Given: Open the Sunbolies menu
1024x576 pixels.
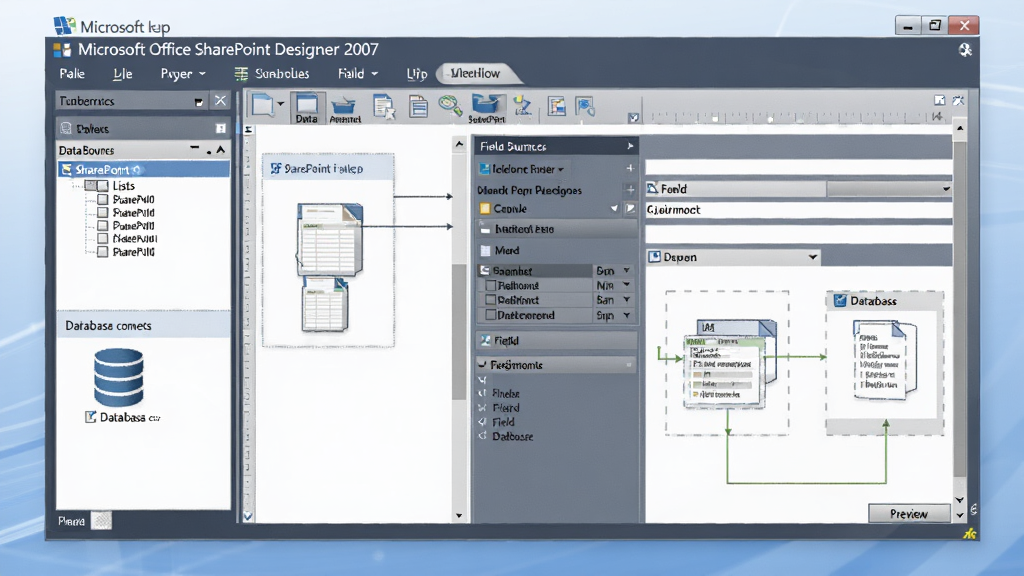Looking at the screenshot, I should point(282,74).
